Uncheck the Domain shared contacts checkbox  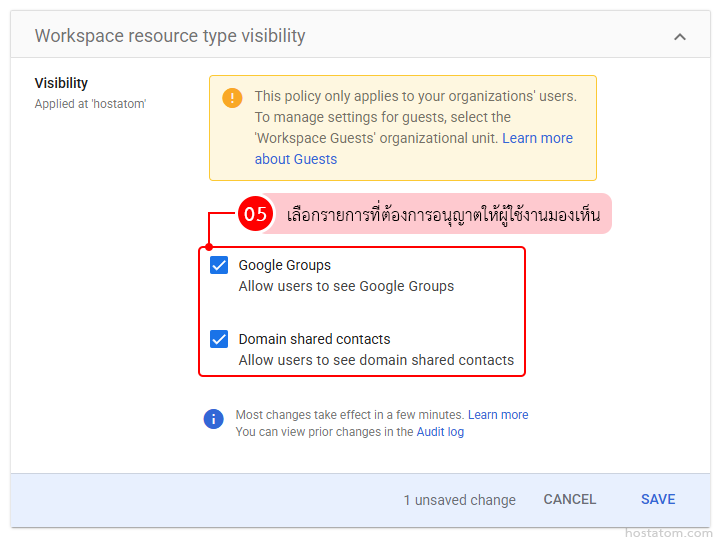coord(219,339)
